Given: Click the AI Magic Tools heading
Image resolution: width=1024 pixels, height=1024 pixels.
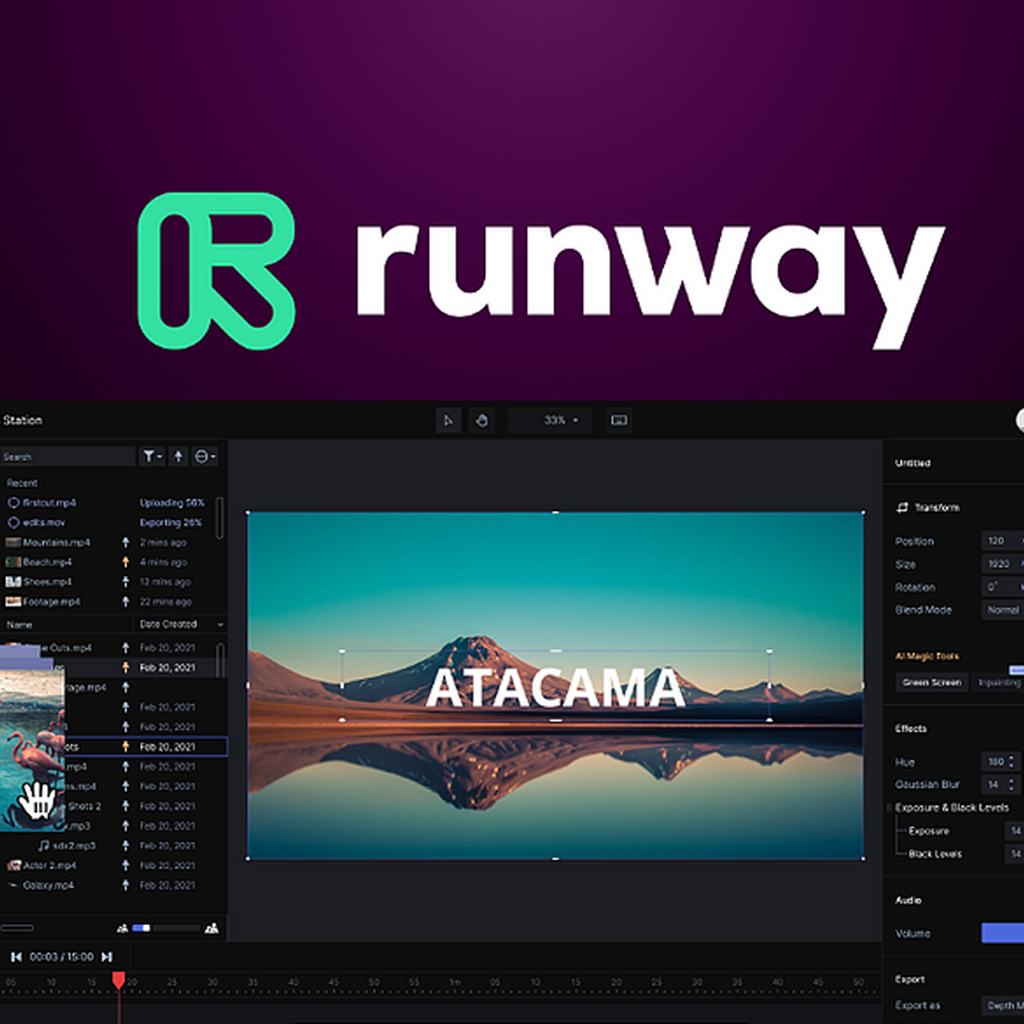Looking at the screenshot, I should [x=927, y=656].
